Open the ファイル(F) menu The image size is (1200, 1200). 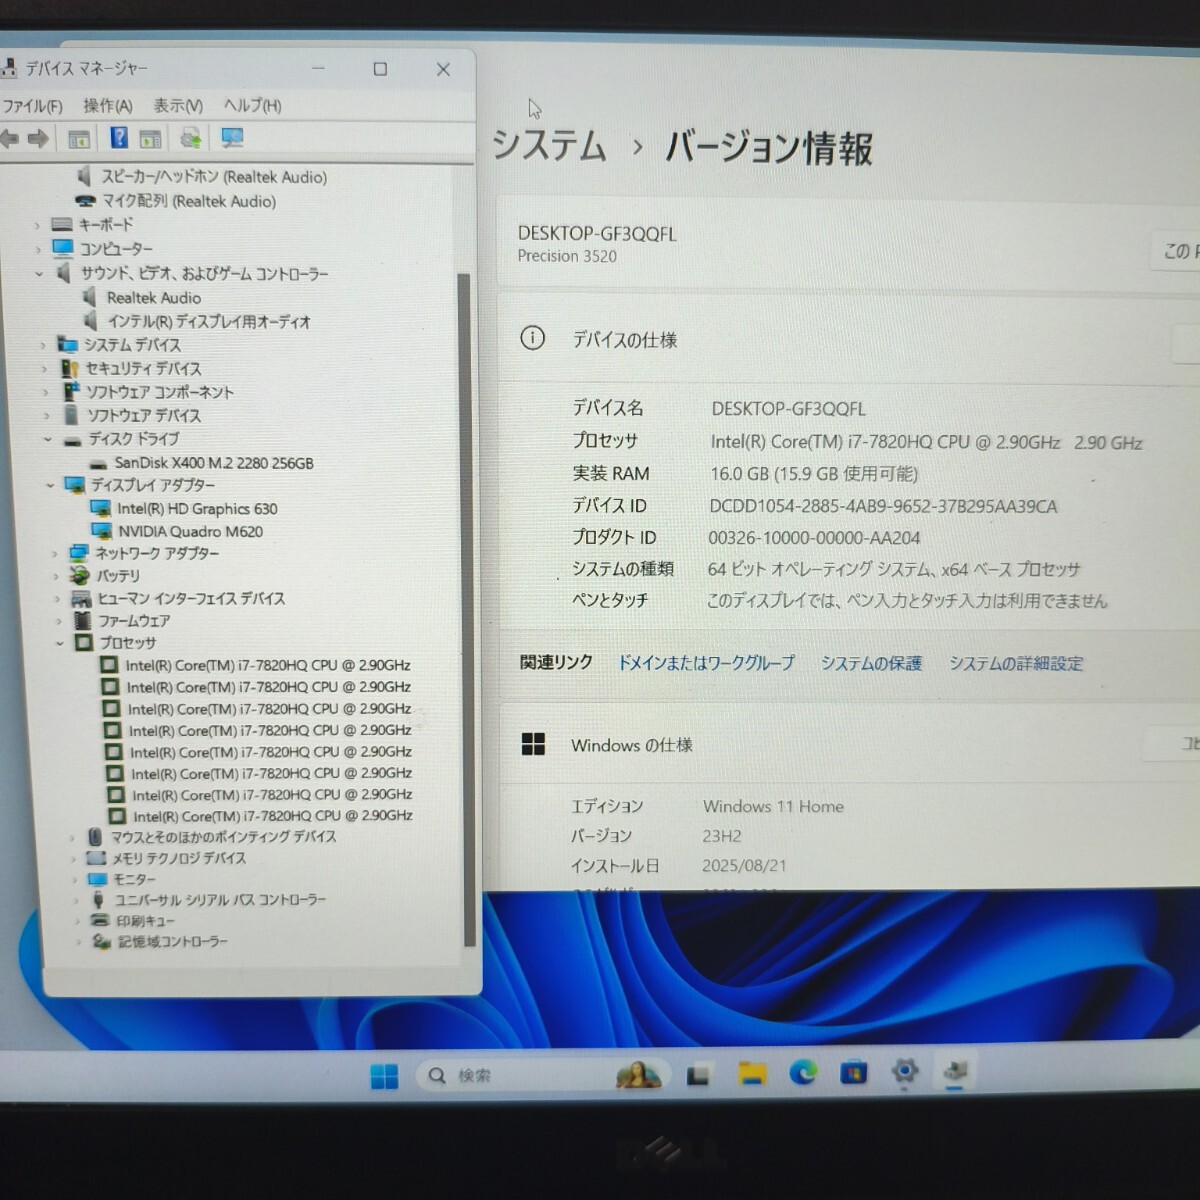[x=32, y=106]
